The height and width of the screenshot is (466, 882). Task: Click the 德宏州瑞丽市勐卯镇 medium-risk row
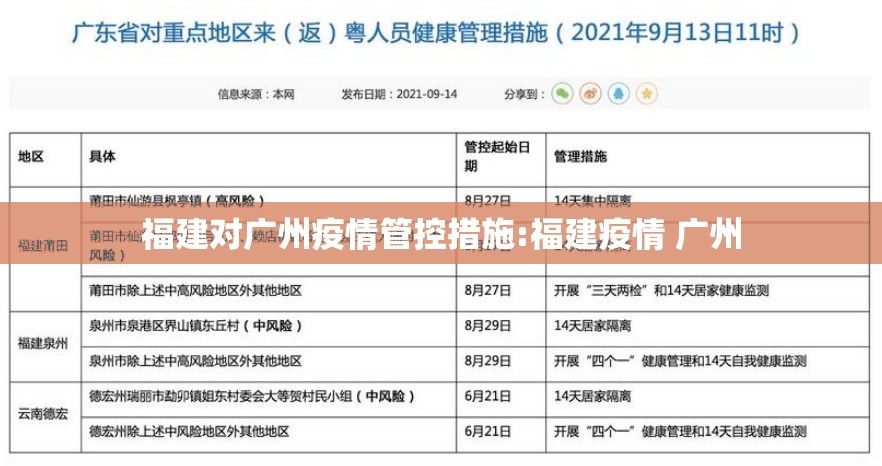pos(252,396)
